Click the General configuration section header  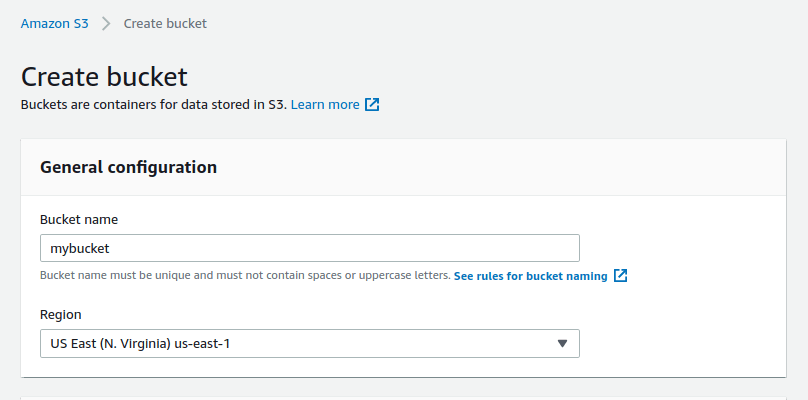pyautogui.click(x=128, y=168)
